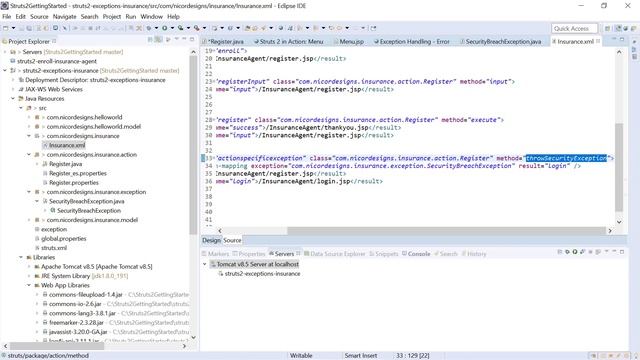The width and height of the screenshot is (640, 360).
Task: Click the Save toolbar icon
Action: 22,28
